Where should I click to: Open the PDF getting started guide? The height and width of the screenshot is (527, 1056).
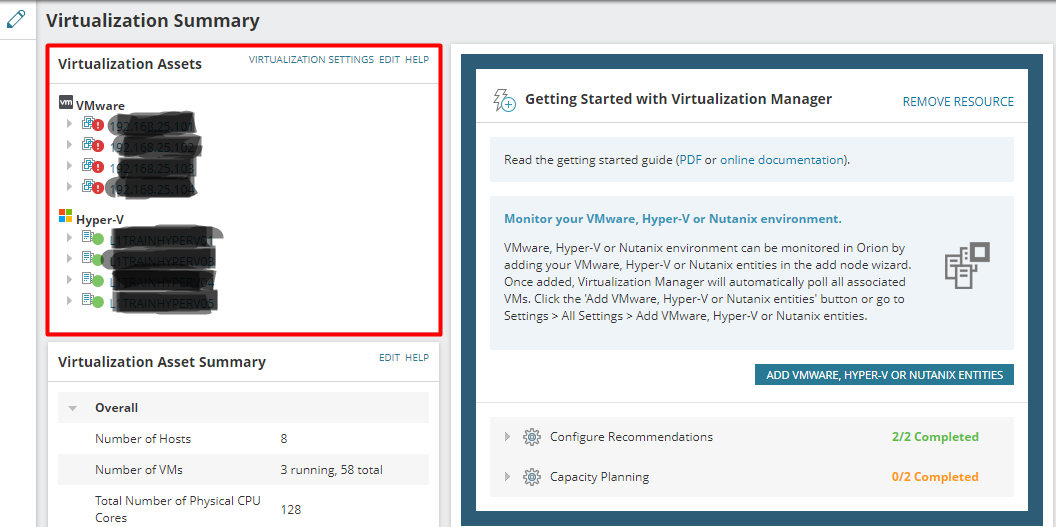(690, 160)
